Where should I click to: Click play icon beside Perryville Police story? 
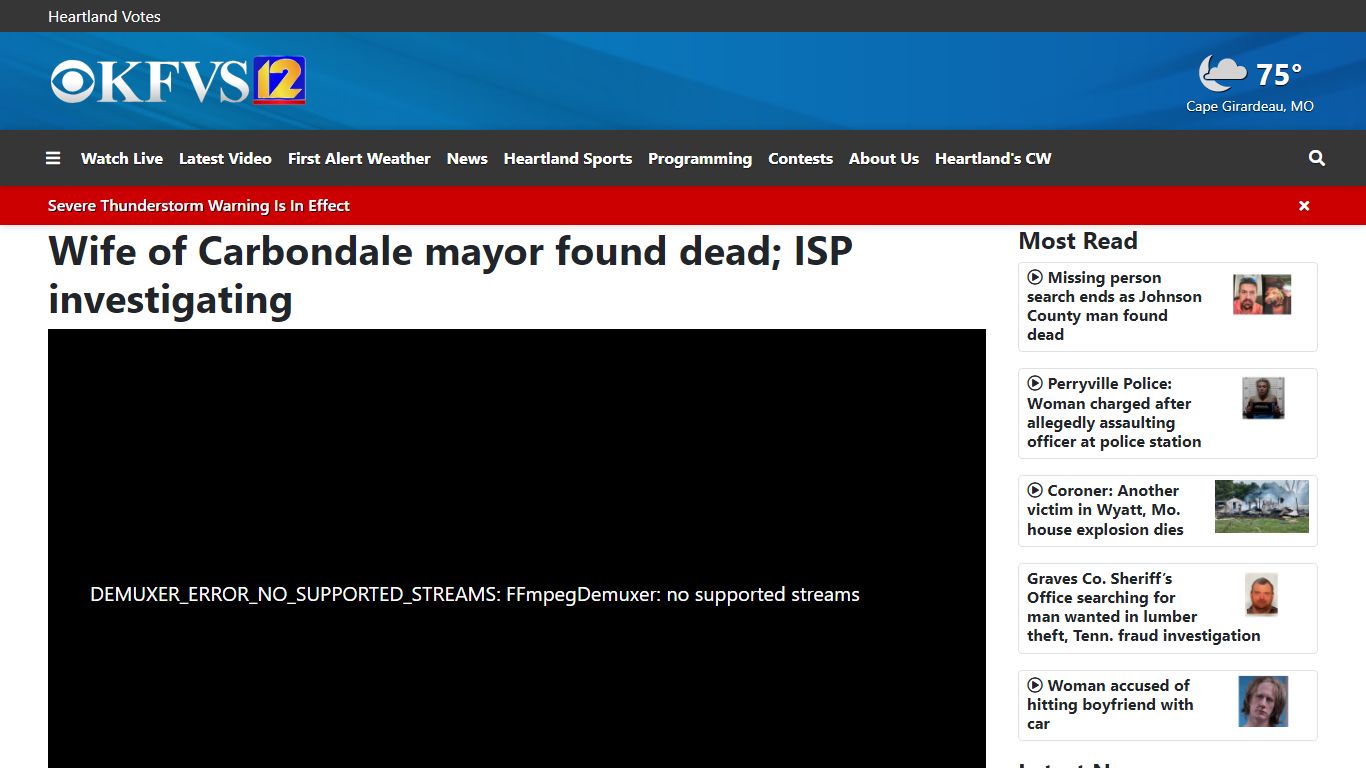[1035, 383]
